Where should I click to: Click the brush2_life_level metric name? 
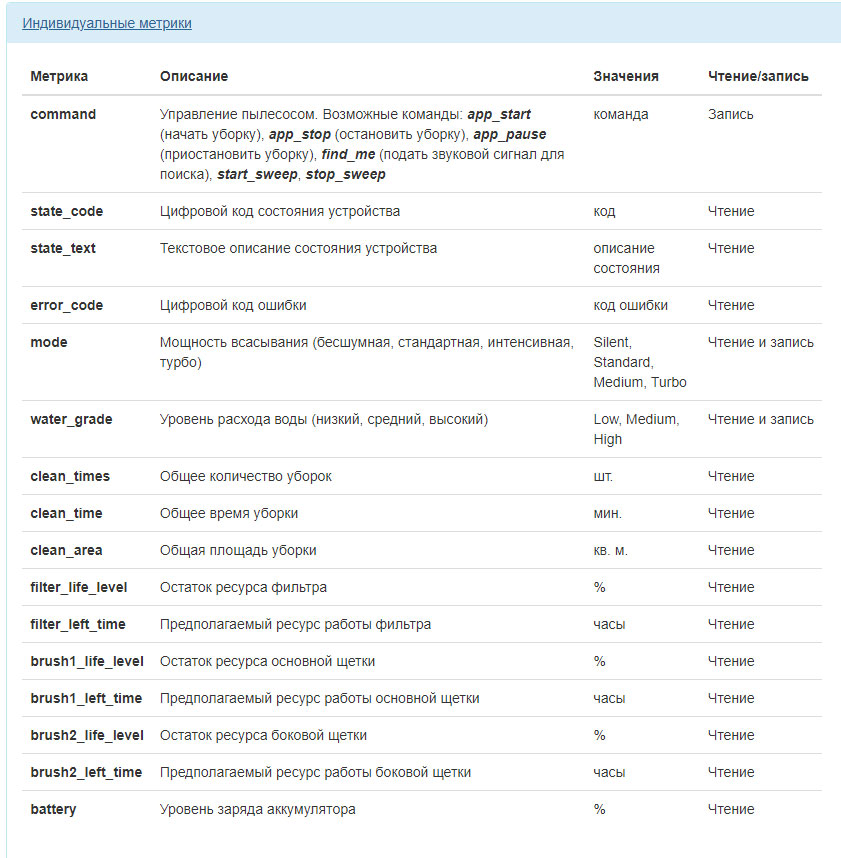[87, 735]
